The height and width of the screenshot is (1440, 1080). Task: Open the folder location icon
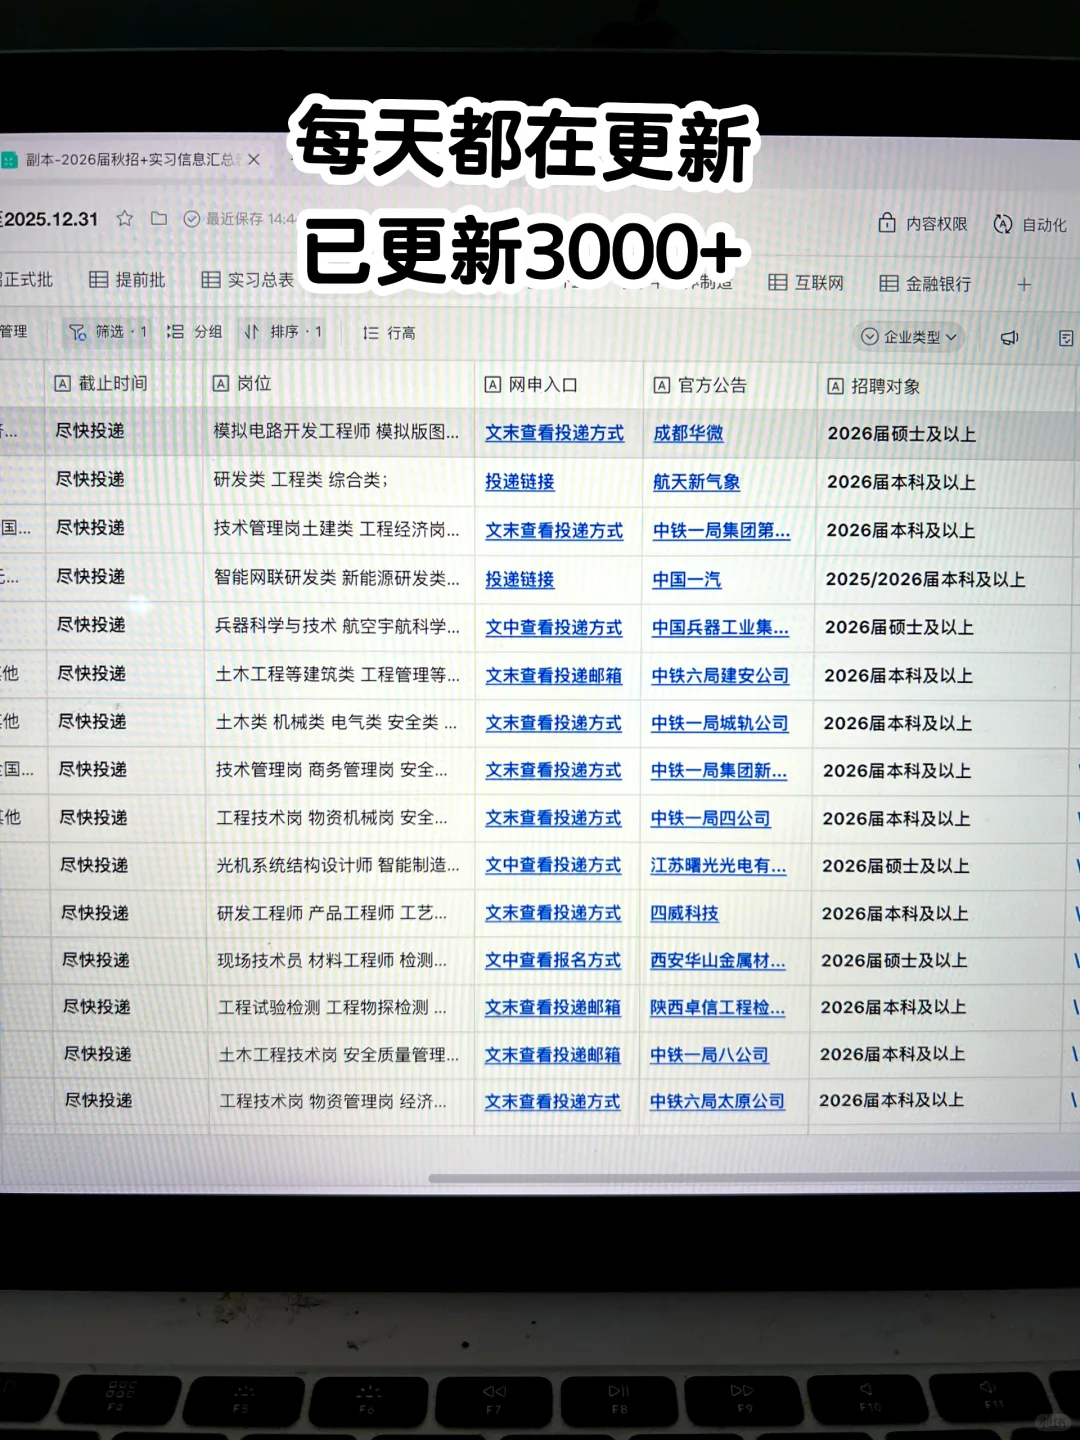tap(158, 218)
